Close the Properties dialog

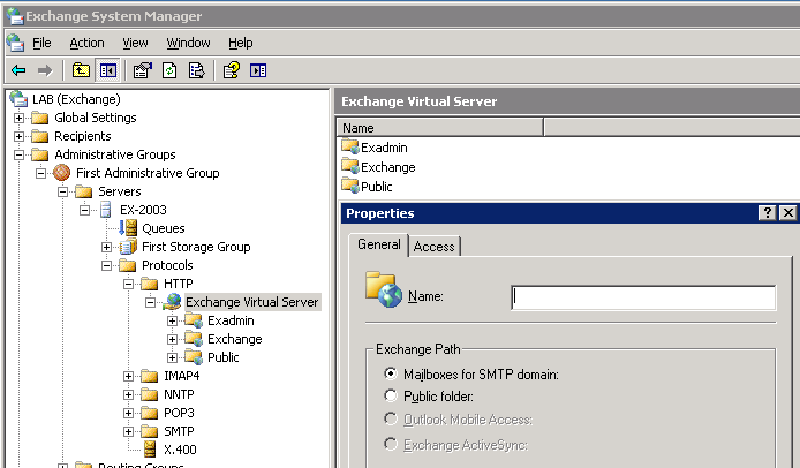tap(788, 213)
